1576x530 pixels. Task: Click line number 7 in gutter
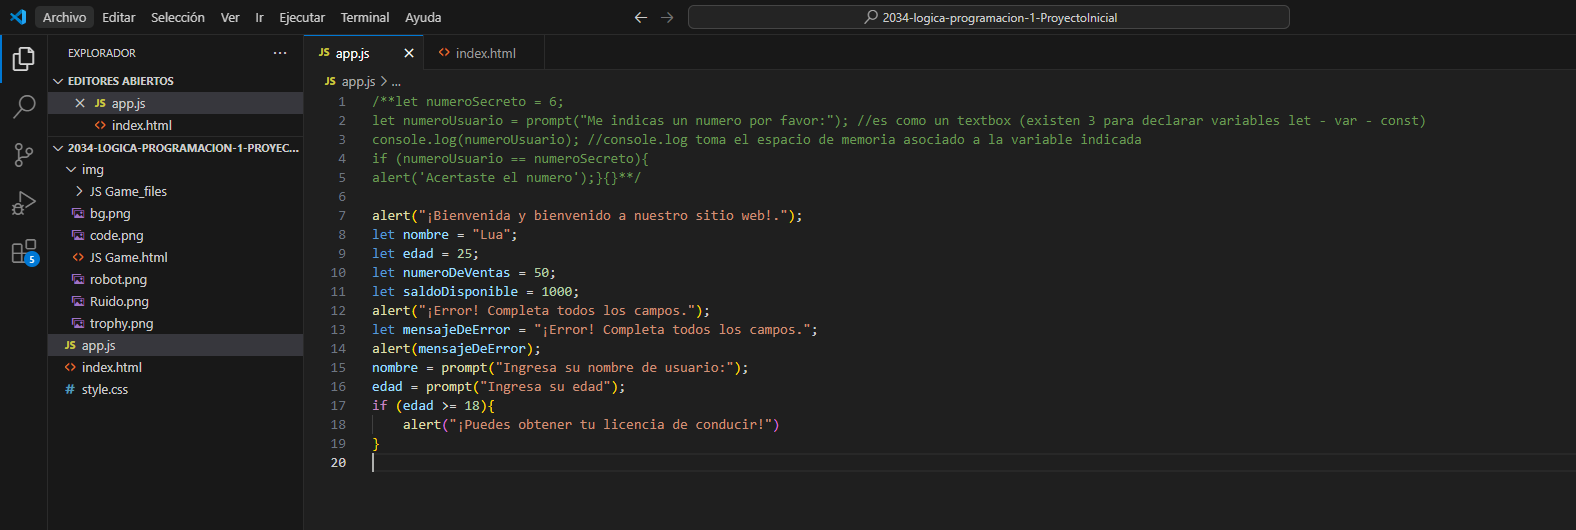click(x=342, y=215)
